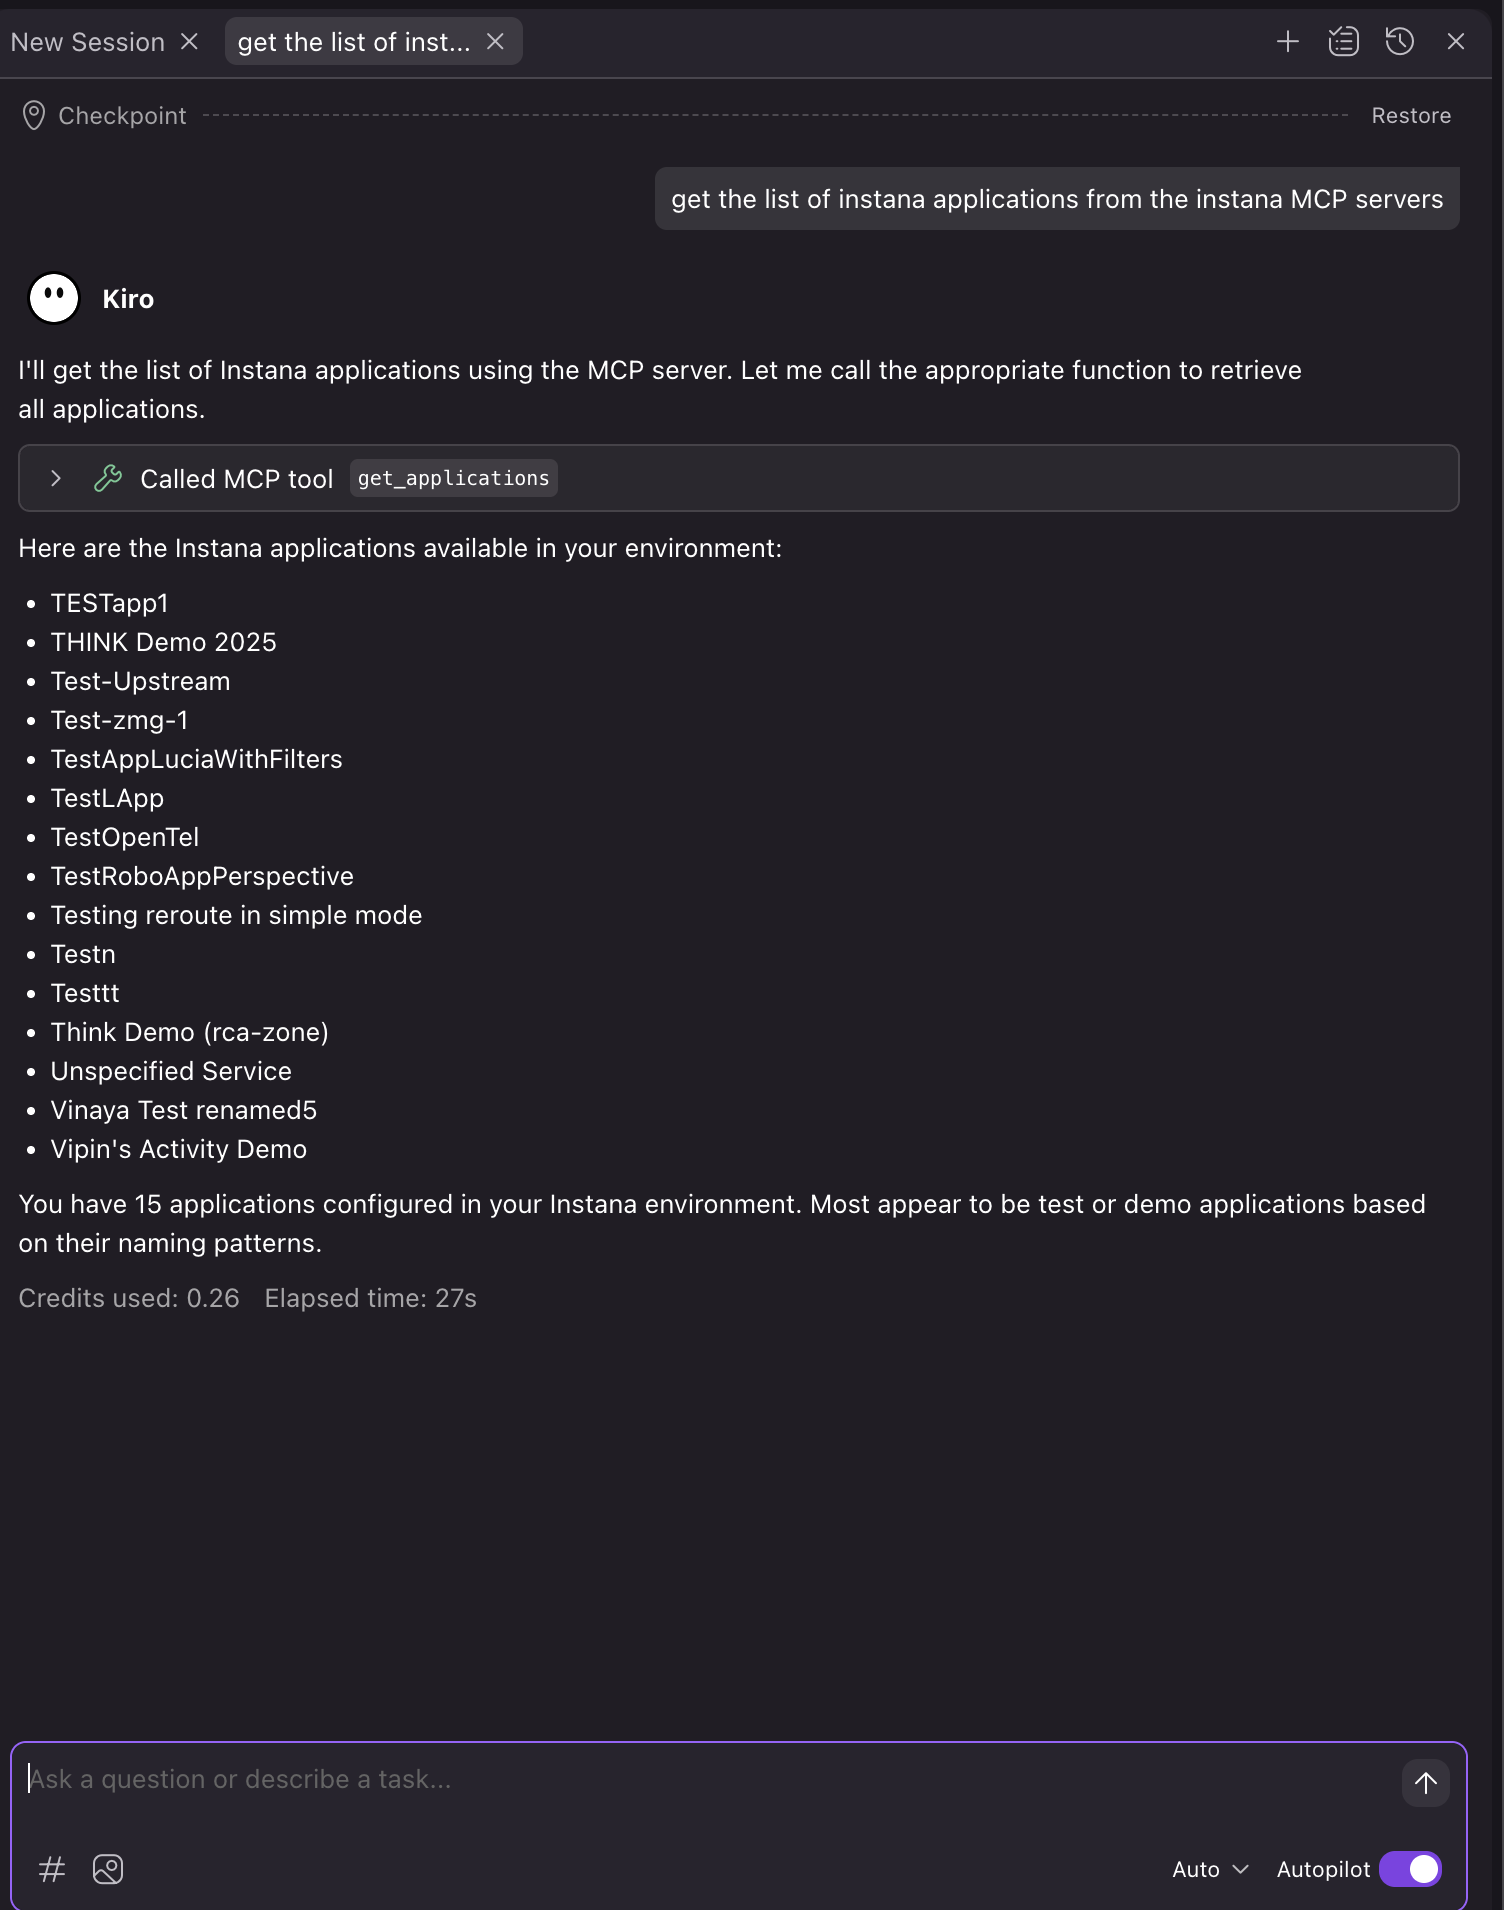
Task: Close the 'get the list of inst...' tab
Action: (497, 41)
